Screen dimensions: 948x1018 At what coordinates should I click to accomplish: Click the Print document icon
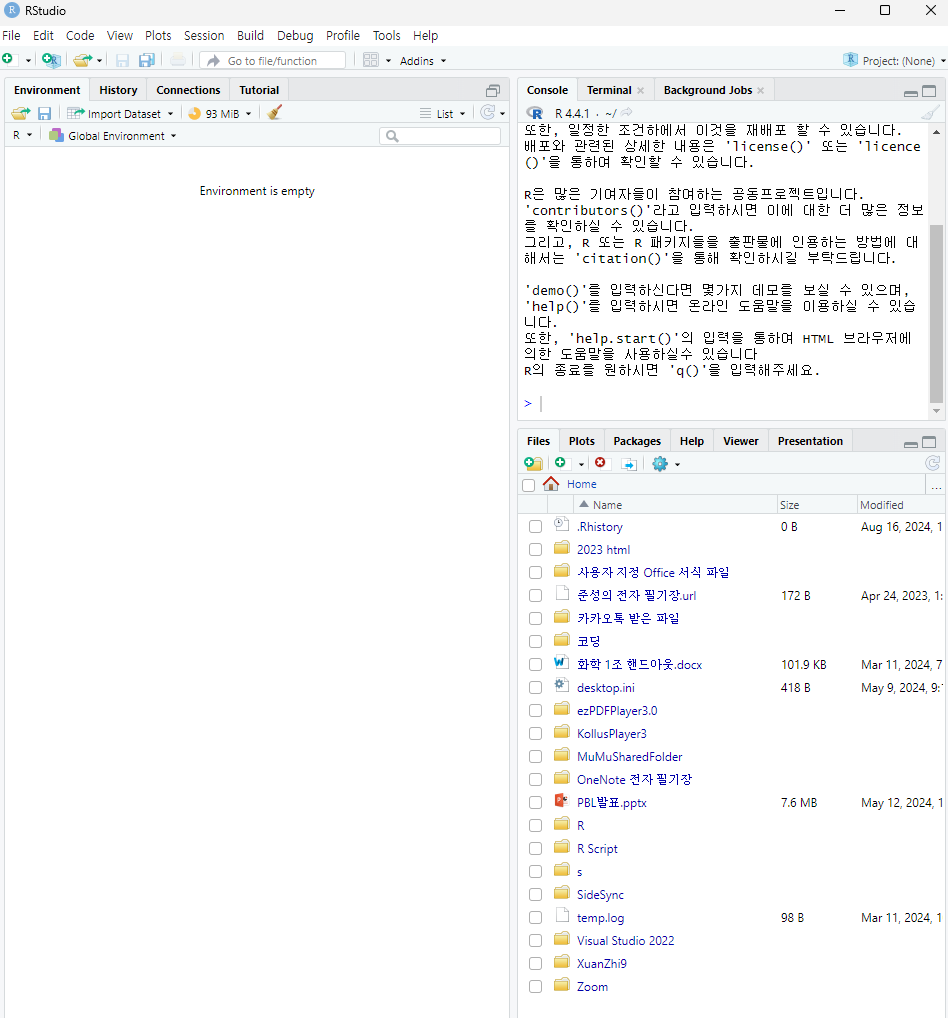177,60
